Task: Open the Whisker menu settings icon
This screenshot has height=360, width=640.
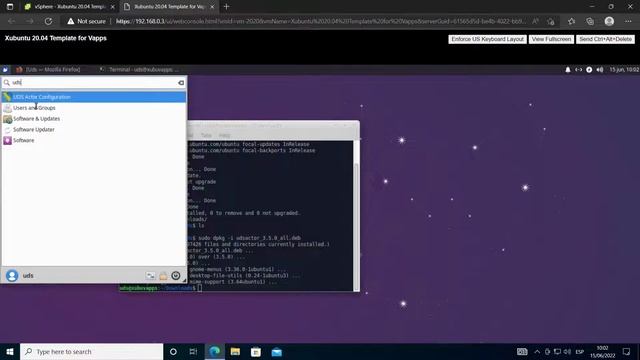Action: pyautogui.click(x=150, y=276)
